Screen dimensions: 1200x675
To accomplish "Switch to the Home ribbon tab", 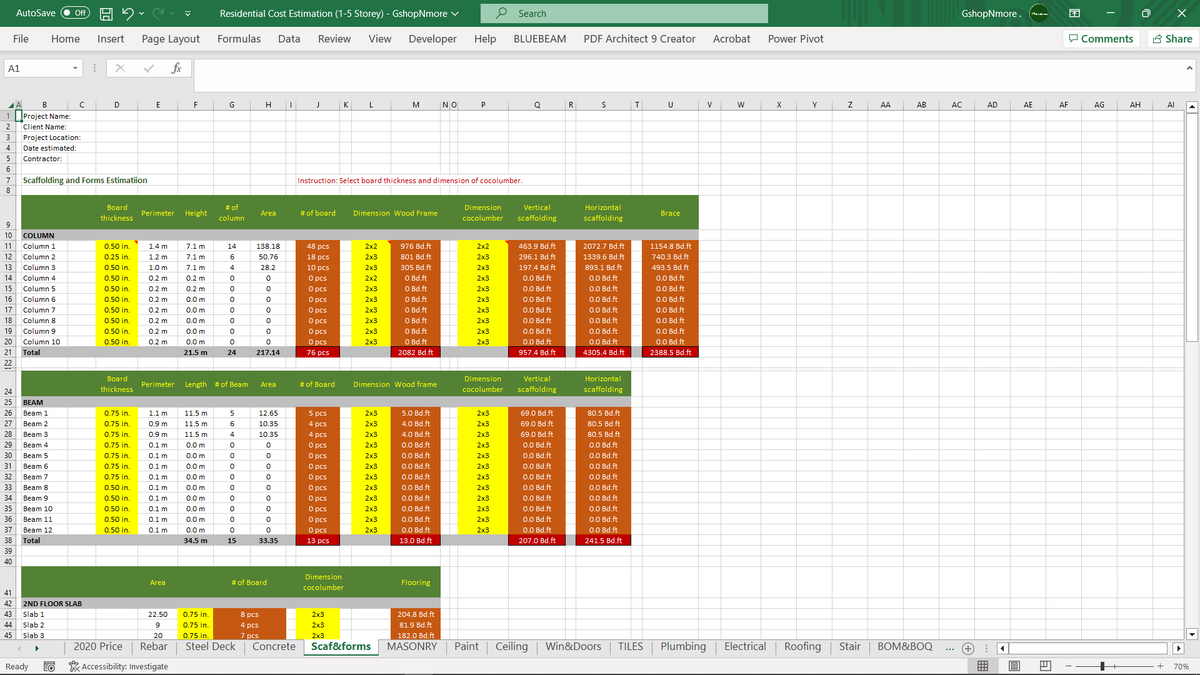I will click(65, 39).
